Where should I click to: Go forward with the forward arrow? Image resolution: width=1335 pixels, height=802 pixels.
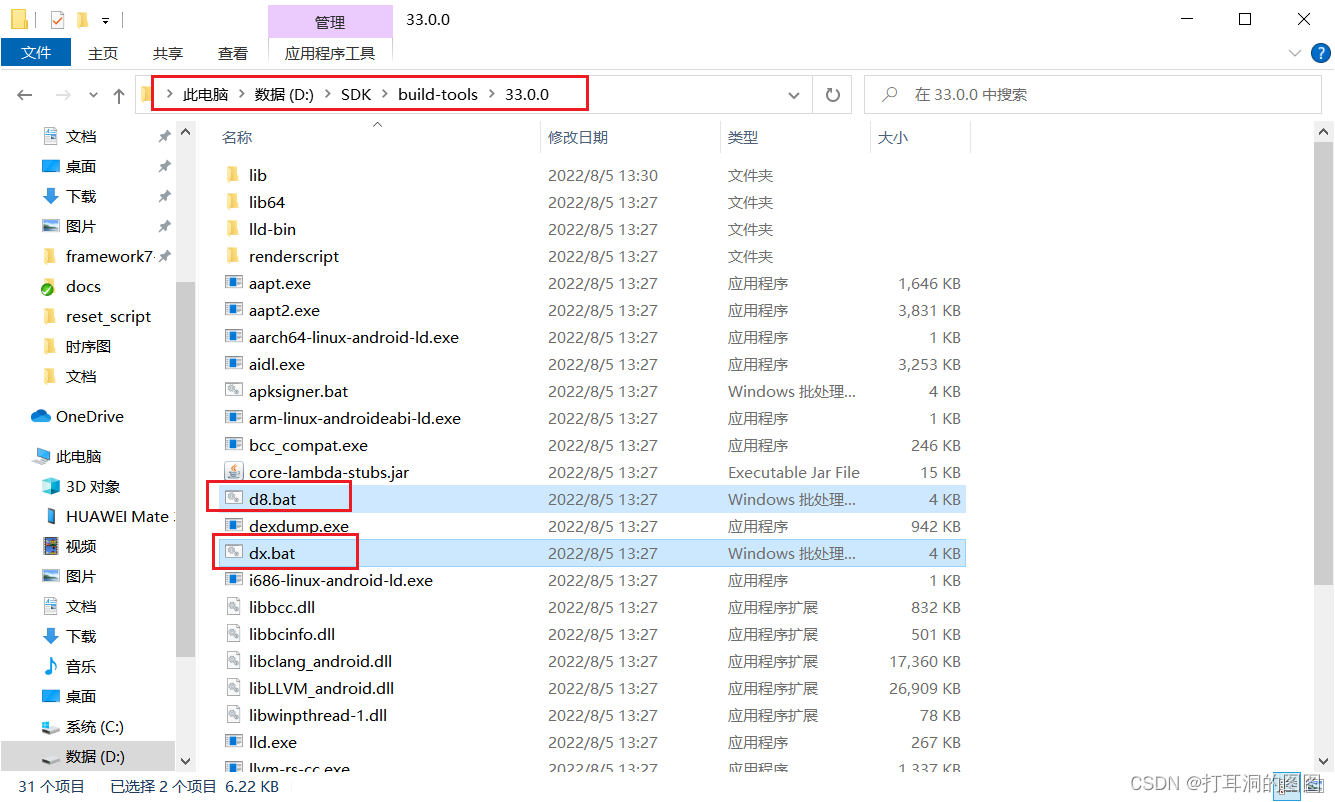point(63,95)
